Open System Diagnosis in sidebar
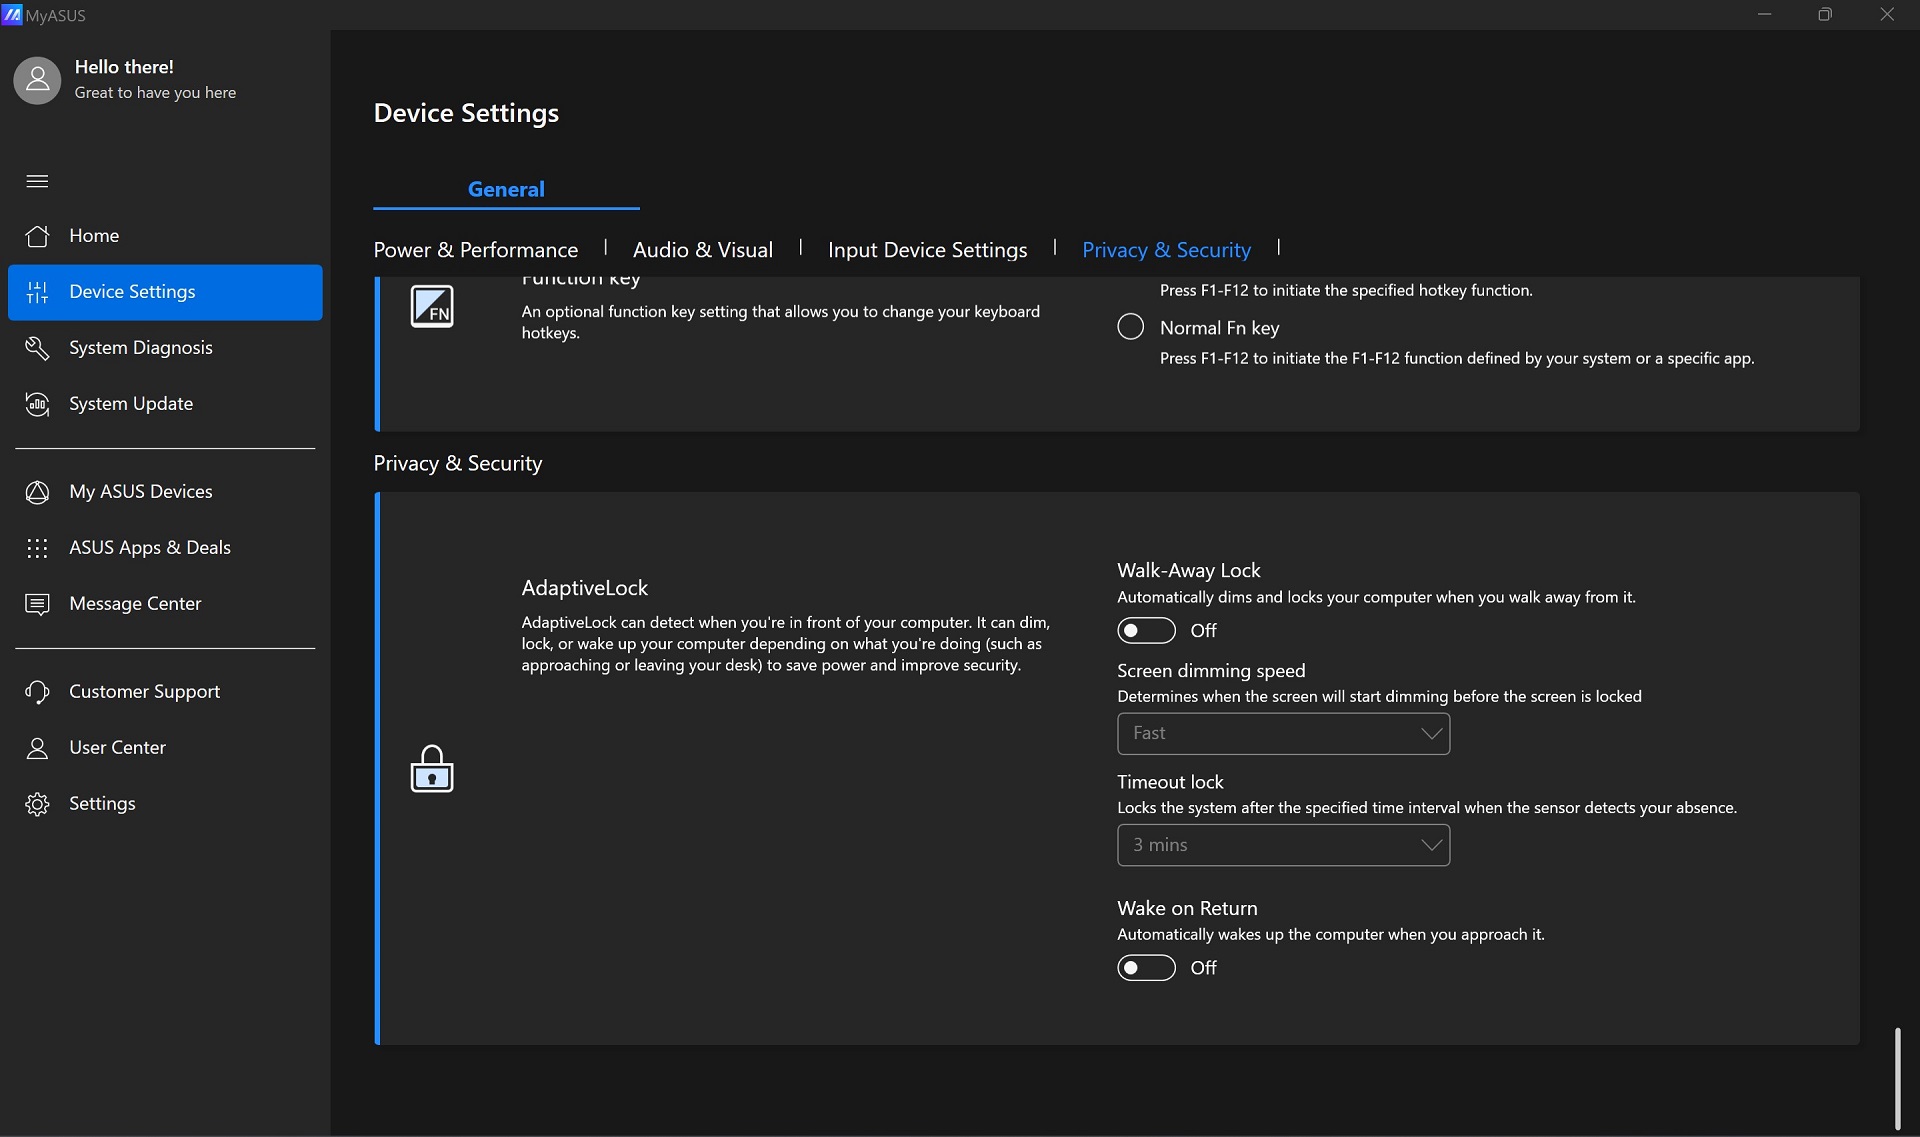1920x1137 pixels. coord(165,348)
